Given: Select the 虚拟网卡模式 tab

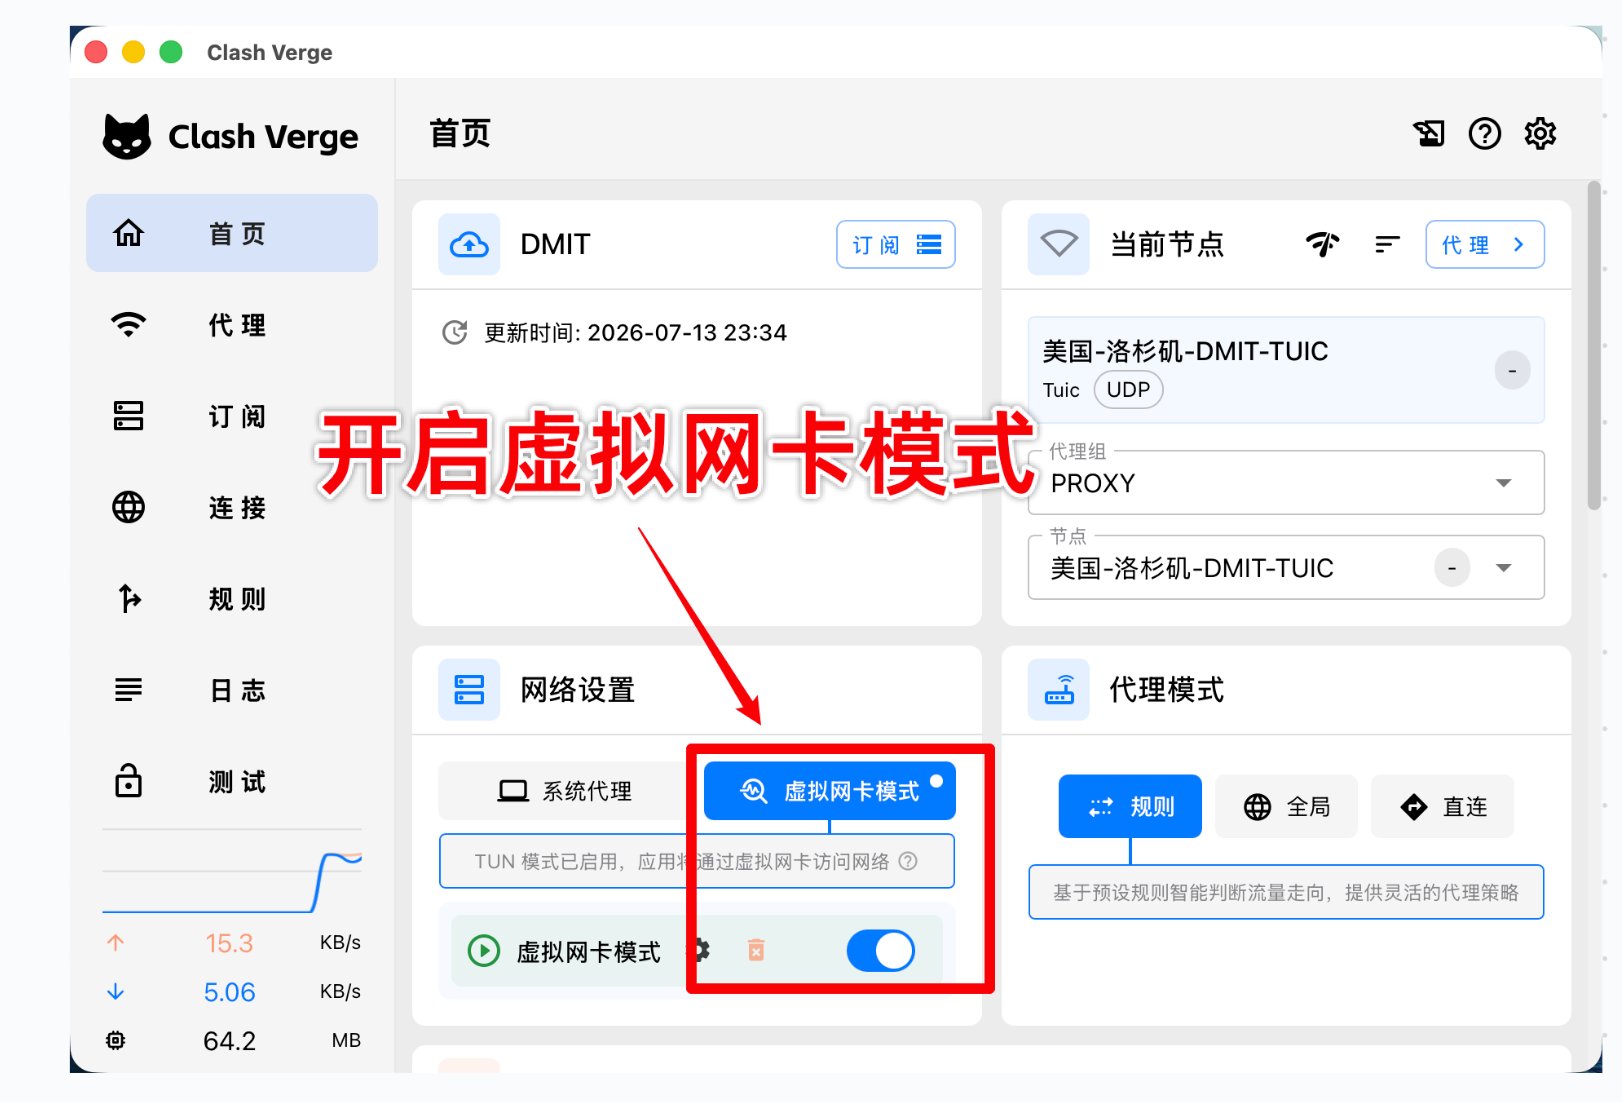Looking at the screenshot, I should [830, 791].
